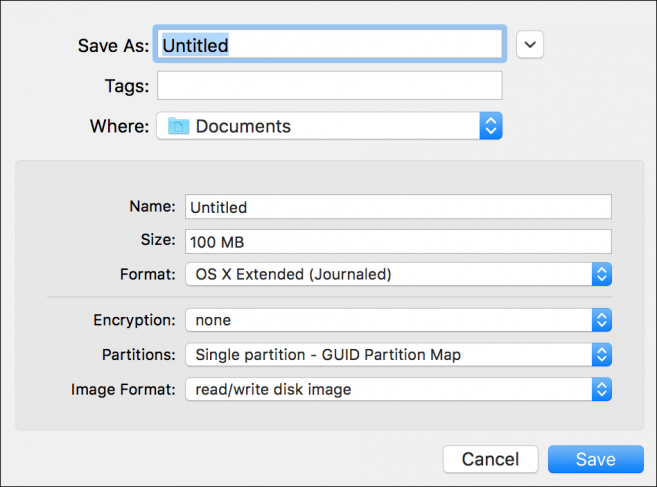Click blue arrows on the Where popup
Screen dimensions: 657x487
tap(490, 126)
